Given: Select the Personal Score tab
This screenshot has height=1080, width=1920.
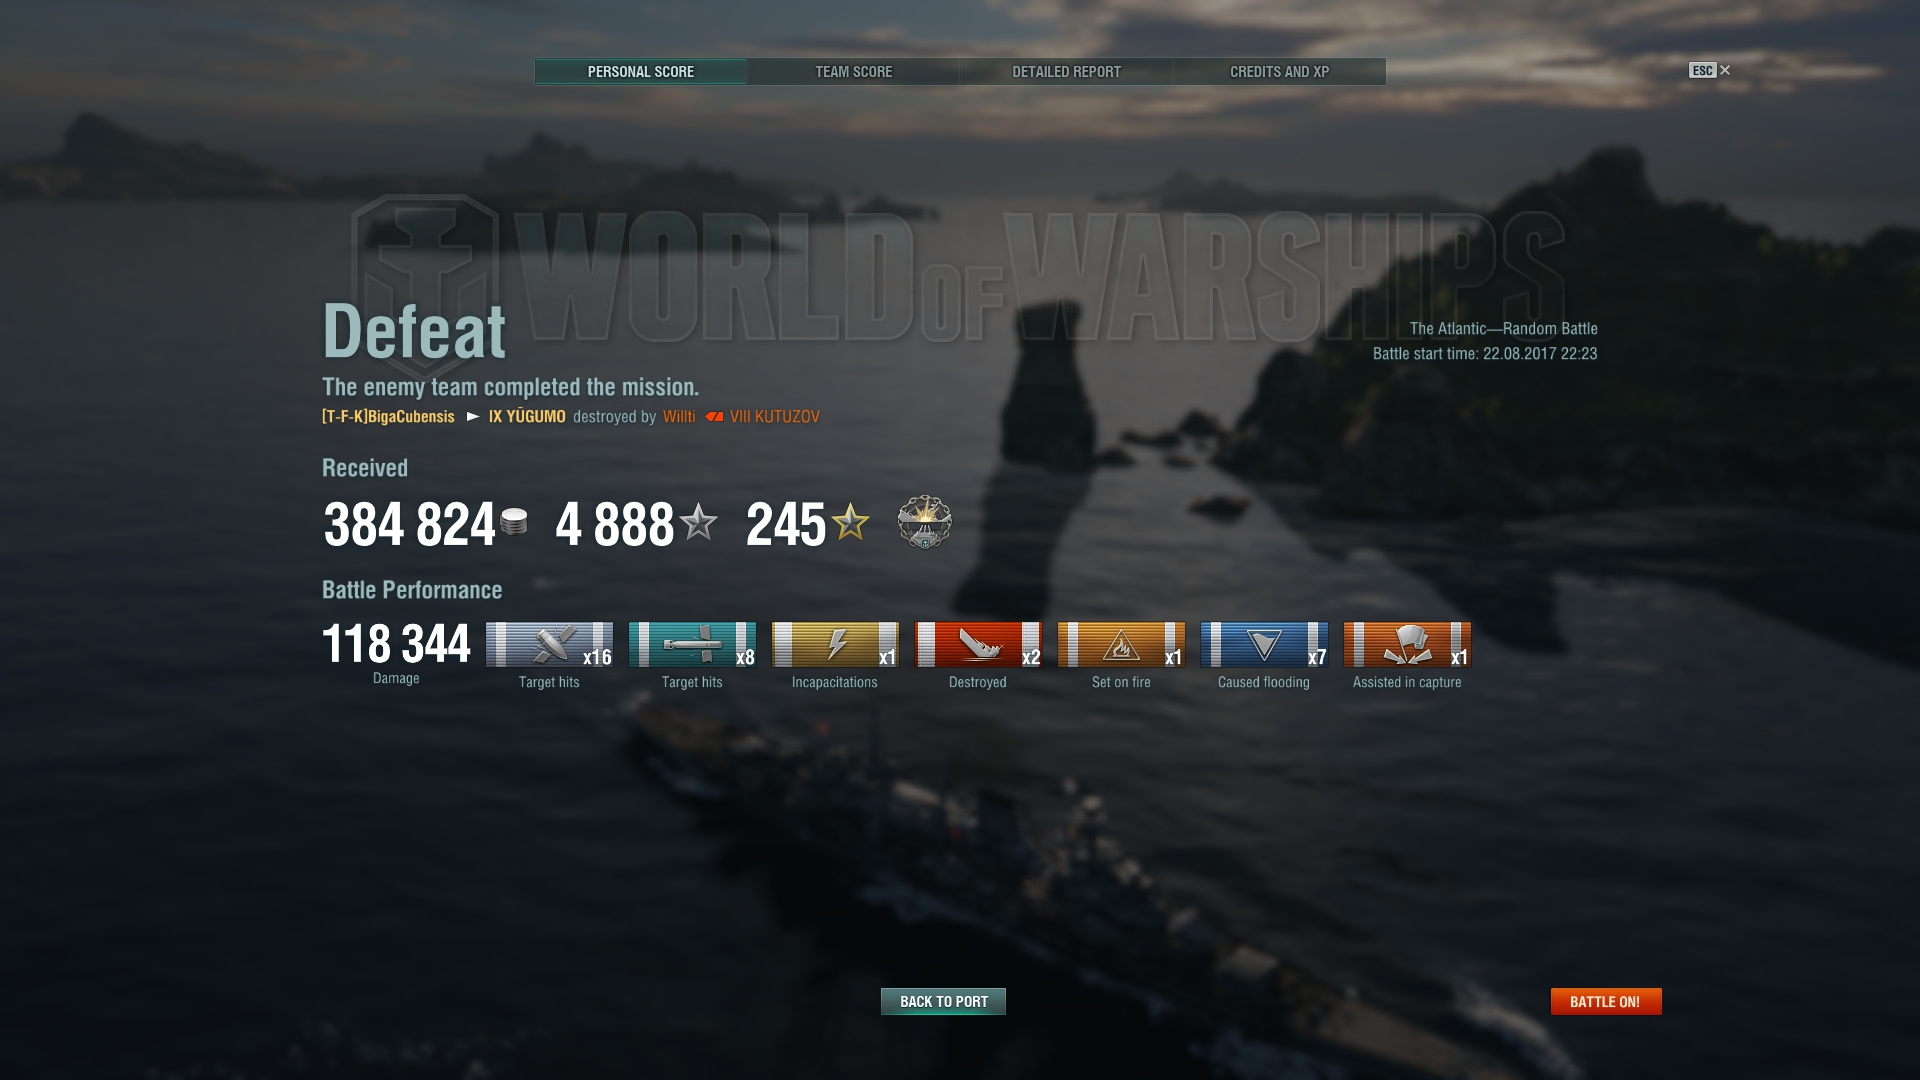Looking at the screenshot, I should (641, 72).
